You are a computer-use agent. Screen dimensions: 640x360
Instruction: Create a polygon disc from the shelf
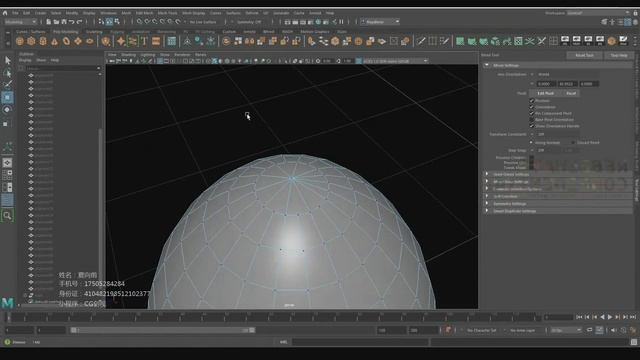[90, 41]
